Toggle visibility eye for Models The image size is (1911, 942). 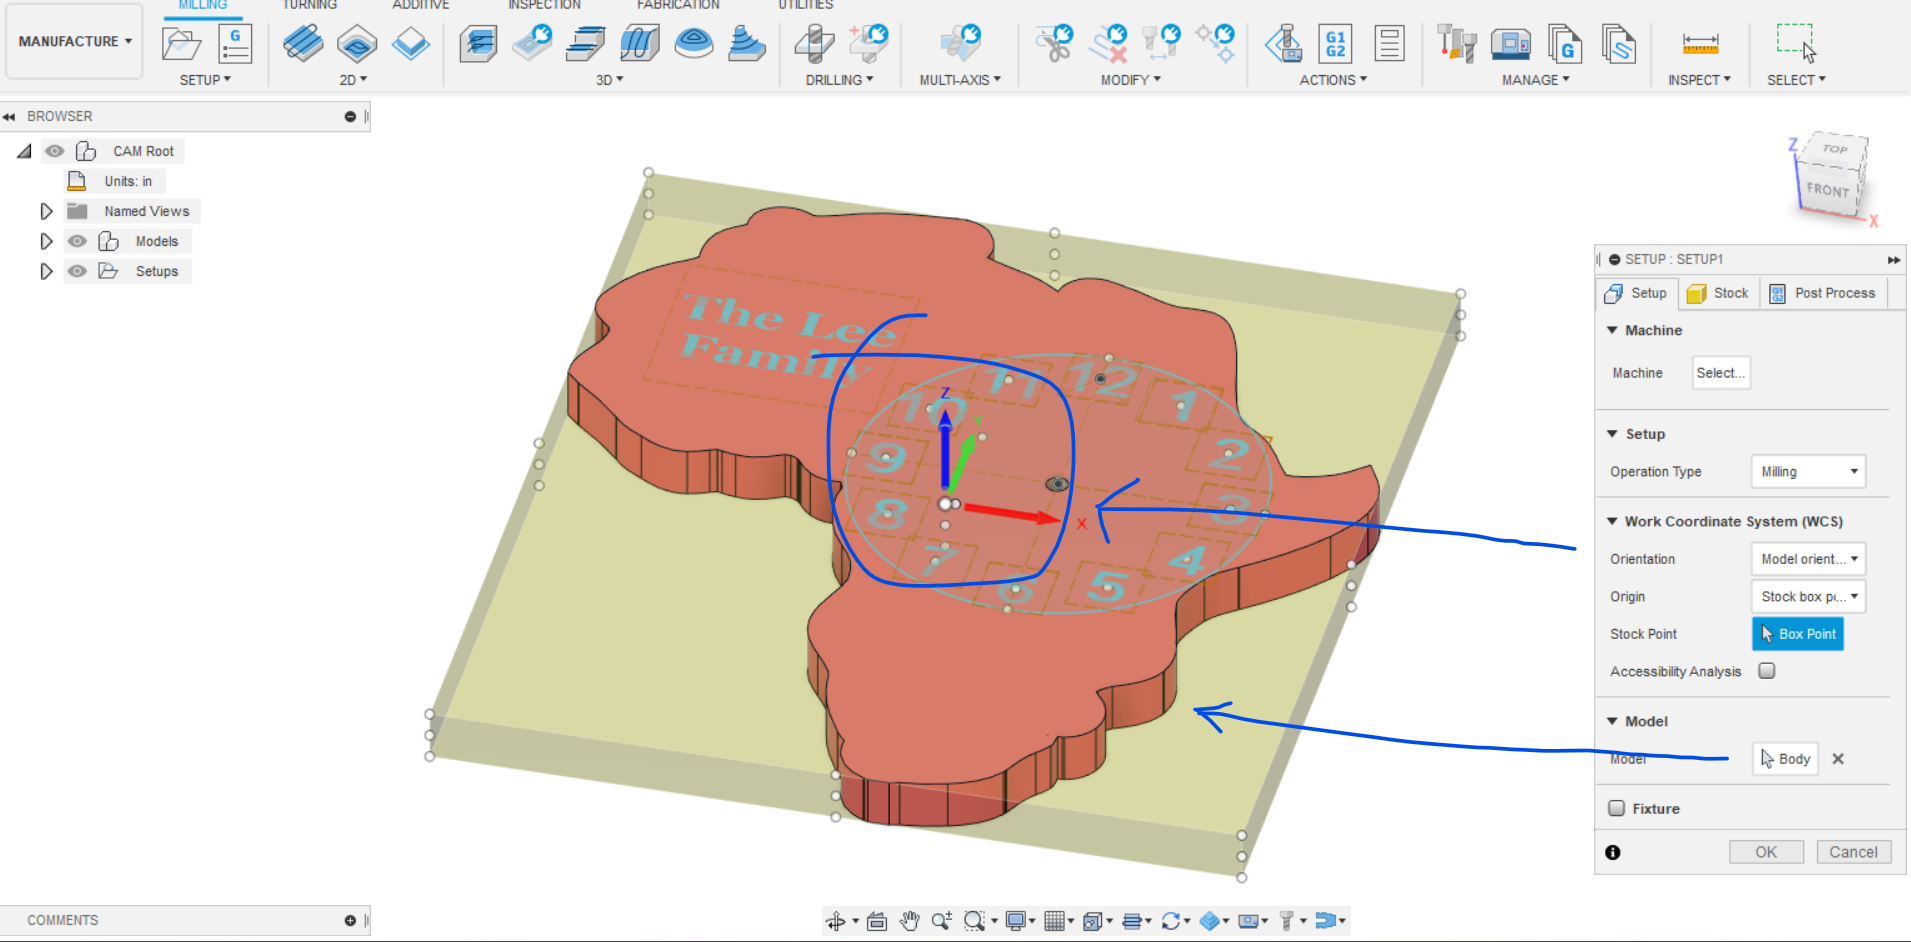[x=77, y=241]
